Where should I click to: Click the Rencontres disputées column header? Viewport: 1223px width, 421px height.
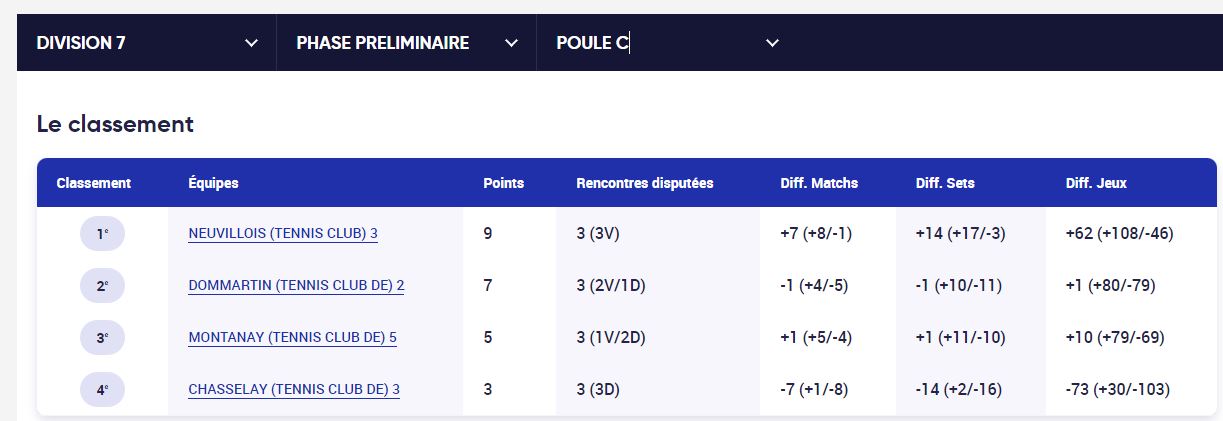(645, 183)
